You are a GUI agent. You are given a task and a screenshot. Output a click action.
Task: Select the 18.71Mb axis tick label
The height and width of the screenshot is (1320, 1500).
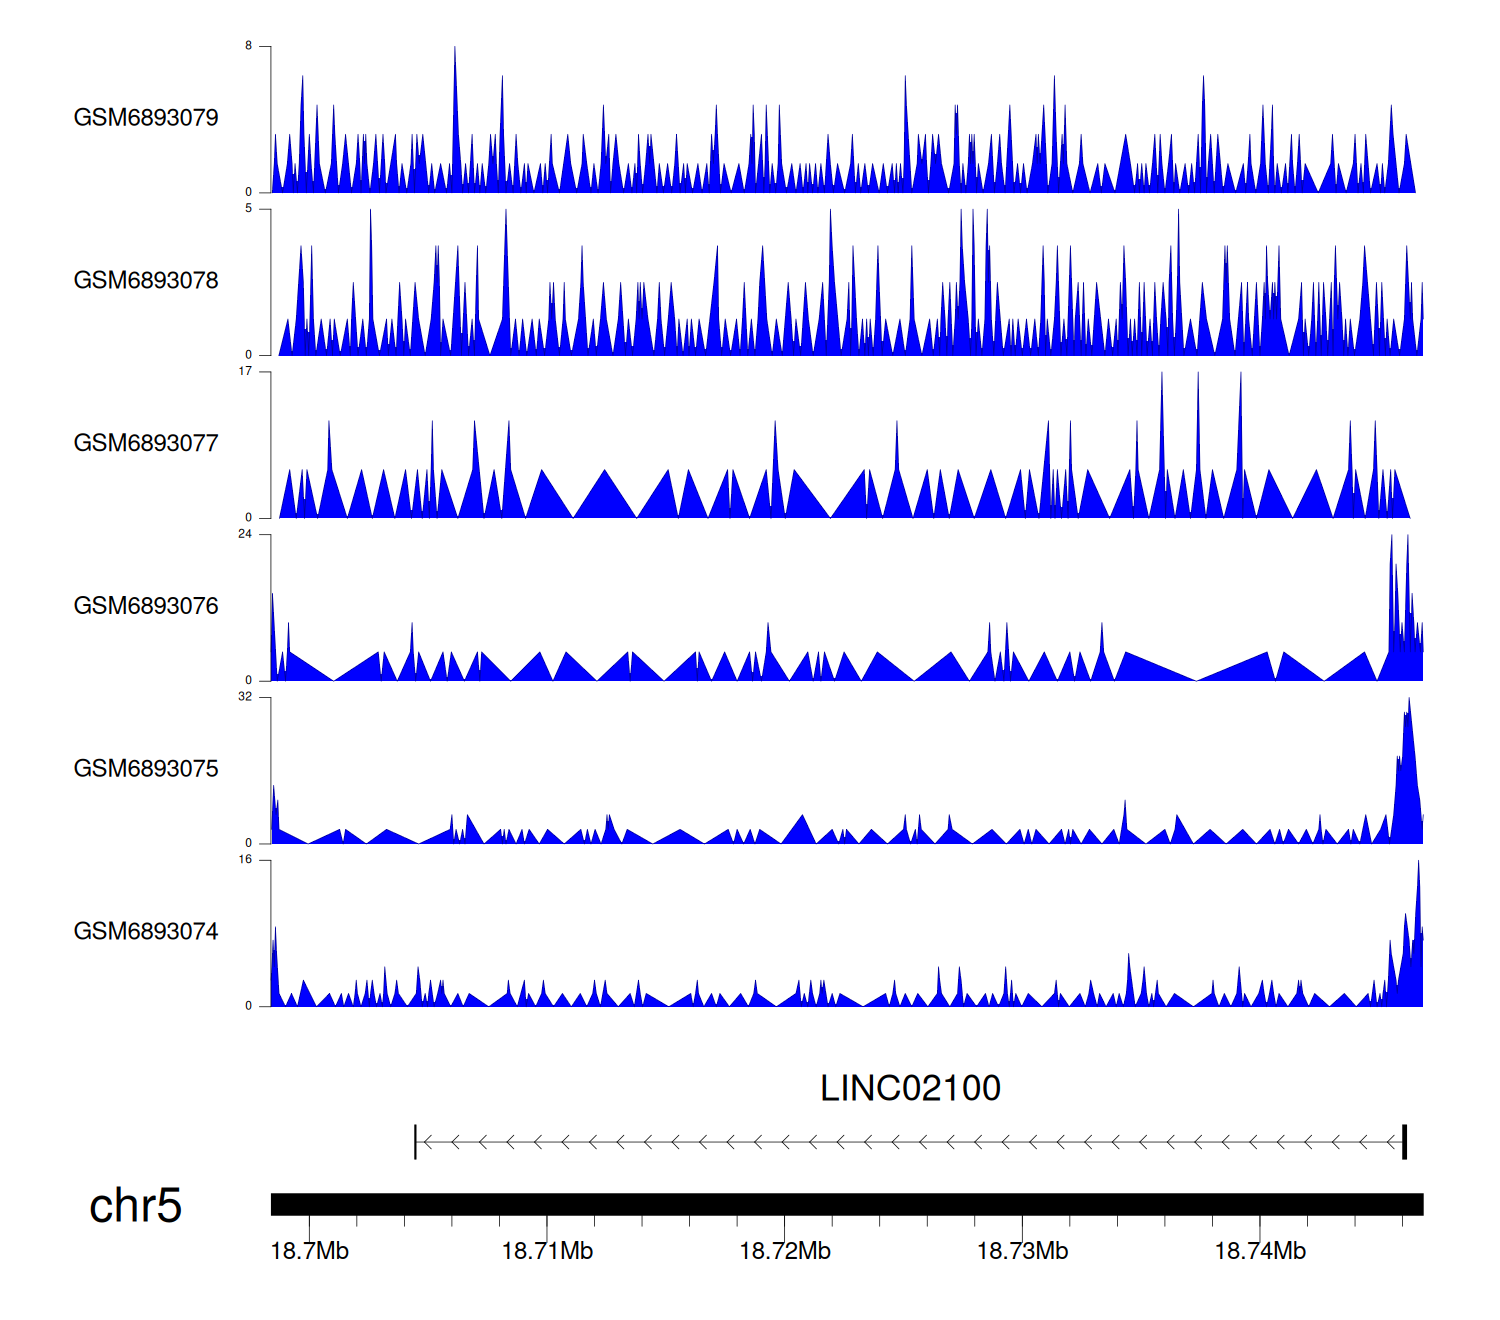[x=547, y=1251]
